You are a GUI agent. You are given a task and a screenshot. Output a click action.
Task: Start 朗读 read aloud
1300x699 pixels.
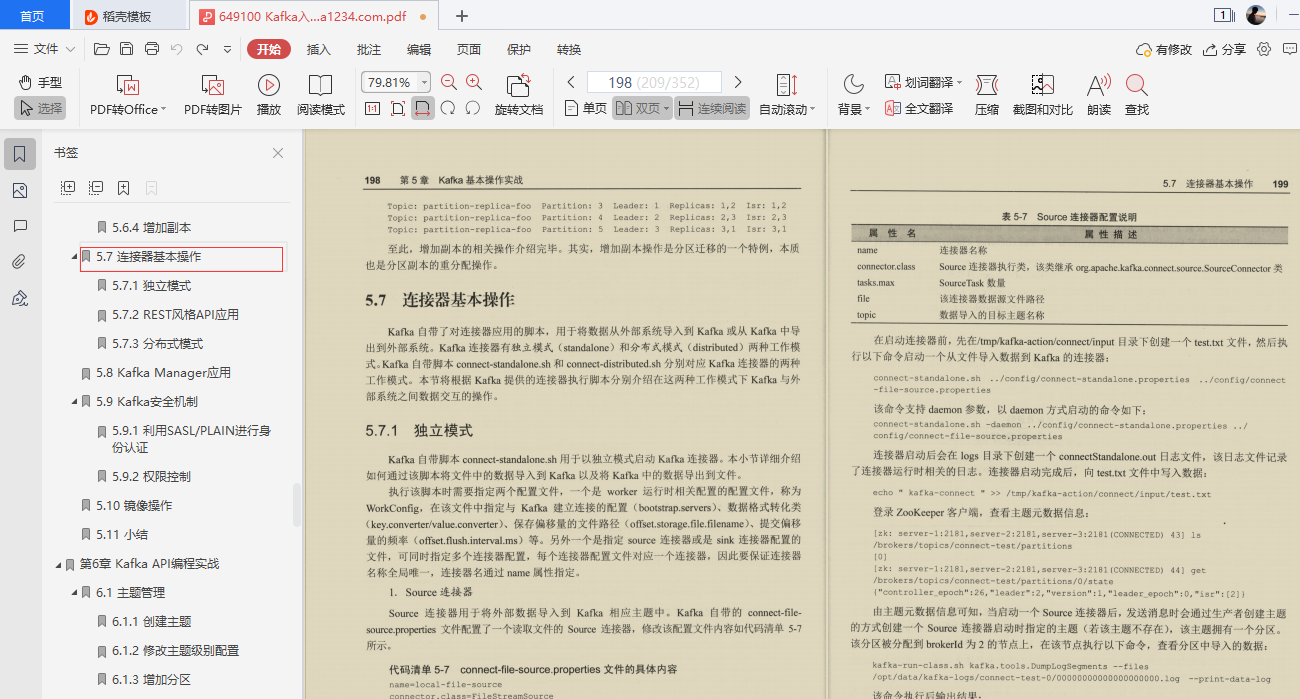1099,96
